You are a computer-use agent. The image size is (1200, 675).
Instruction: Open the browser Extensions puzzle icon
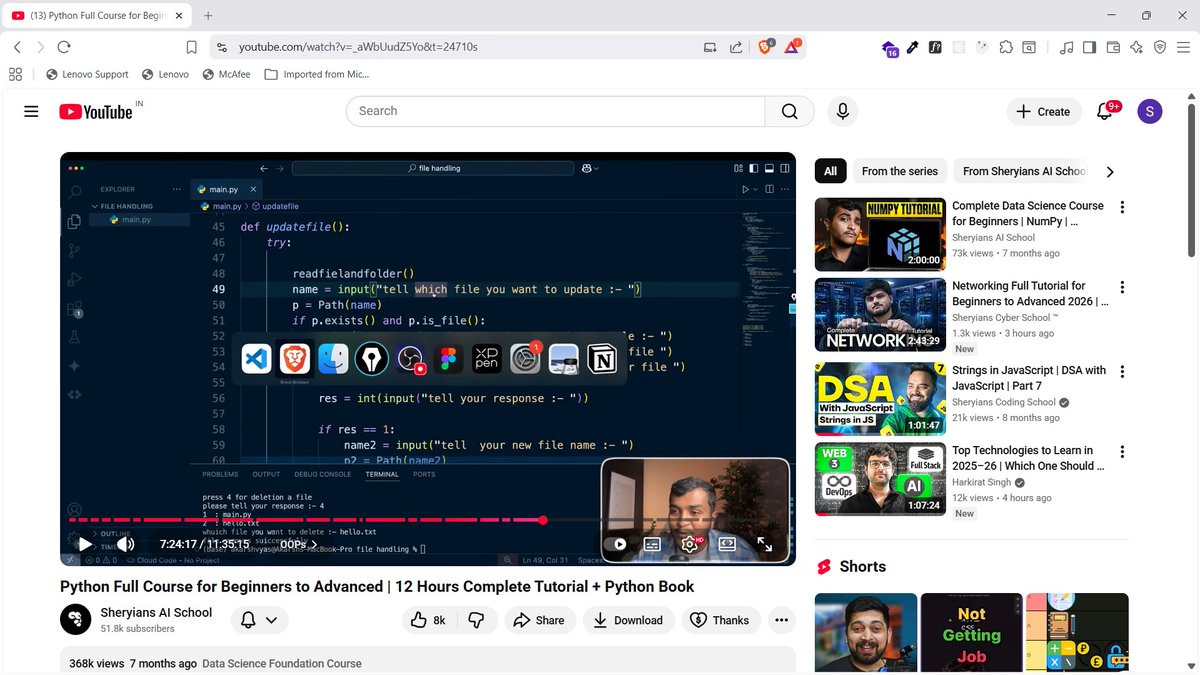(1005, 47)
